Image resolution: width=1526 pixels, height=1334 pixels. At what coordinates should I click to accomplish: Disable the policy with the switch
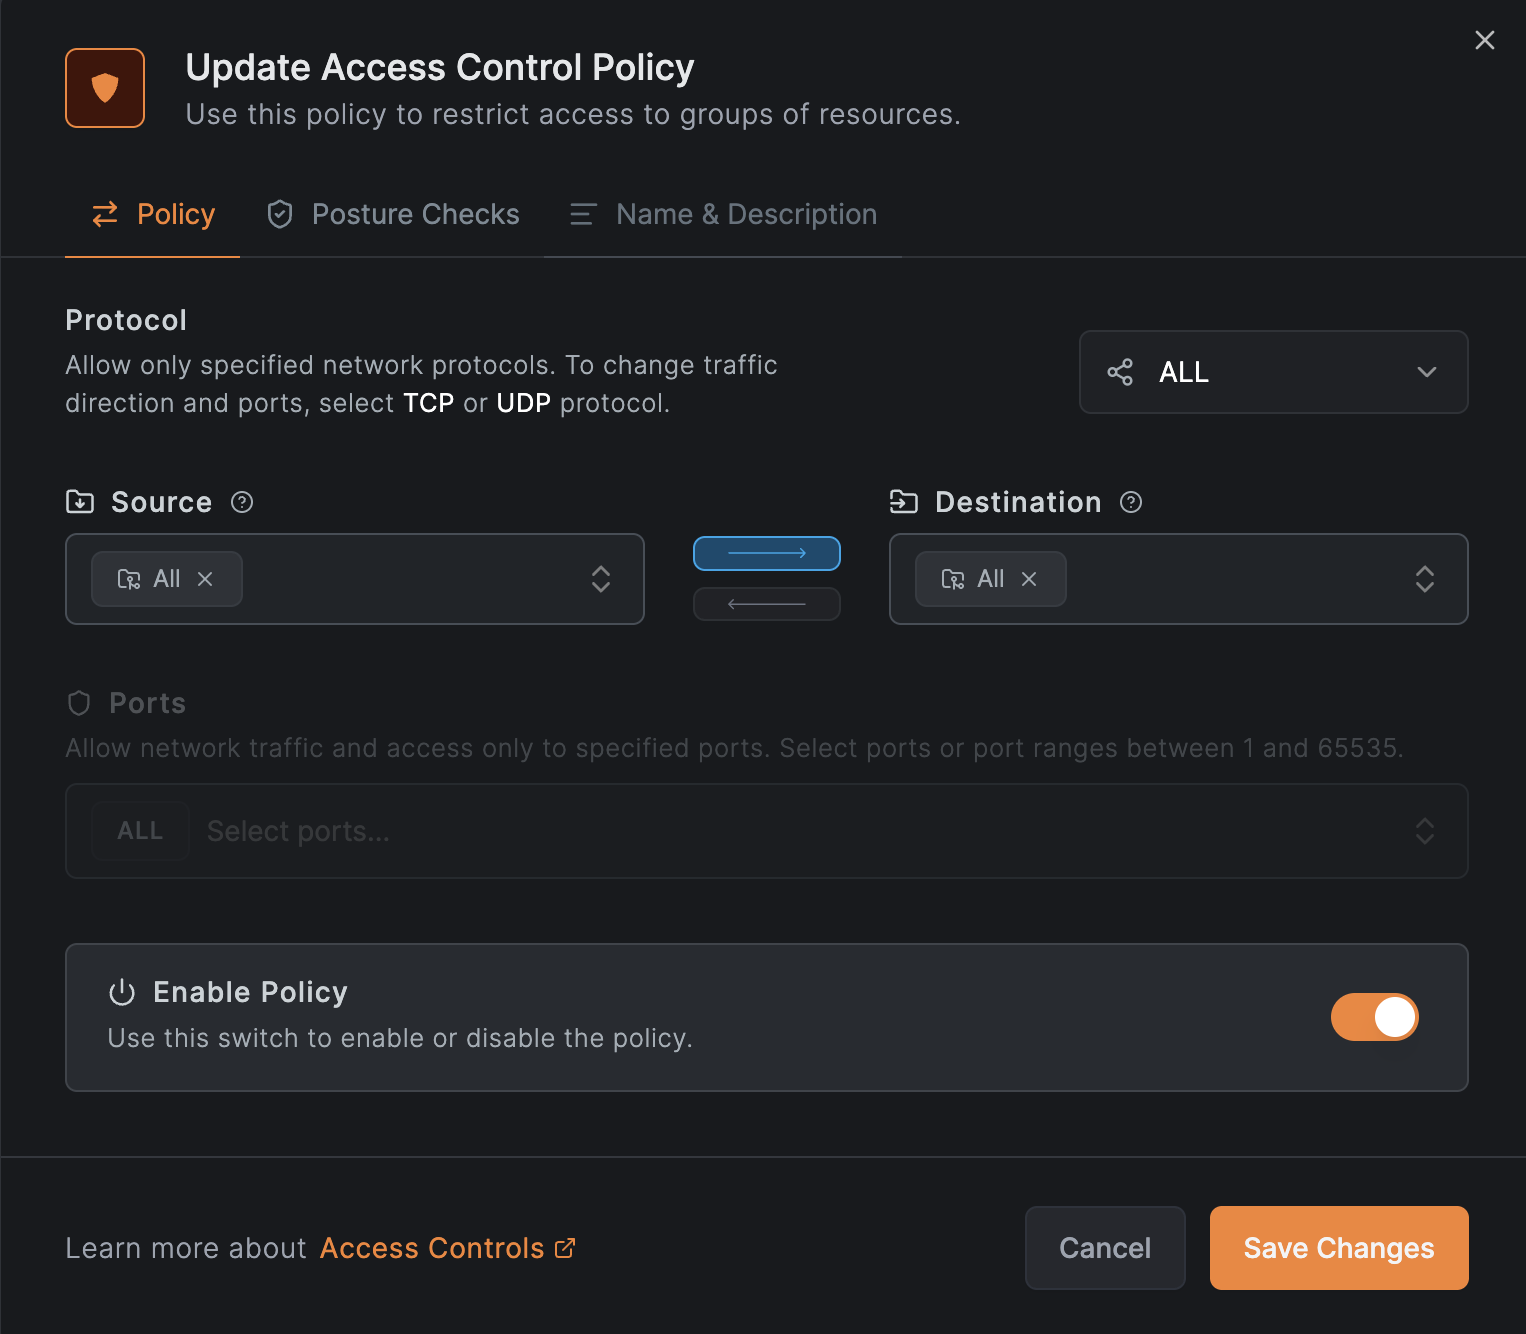coord(1375,1017)
